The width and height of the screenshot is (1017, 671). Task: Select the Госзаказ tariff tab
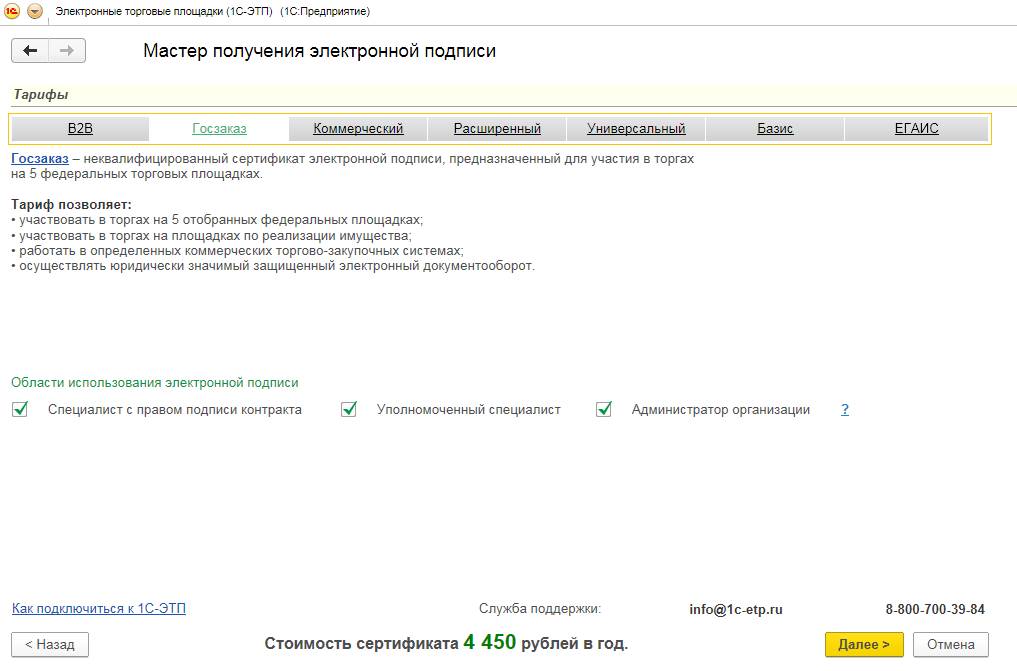[219, 128]
